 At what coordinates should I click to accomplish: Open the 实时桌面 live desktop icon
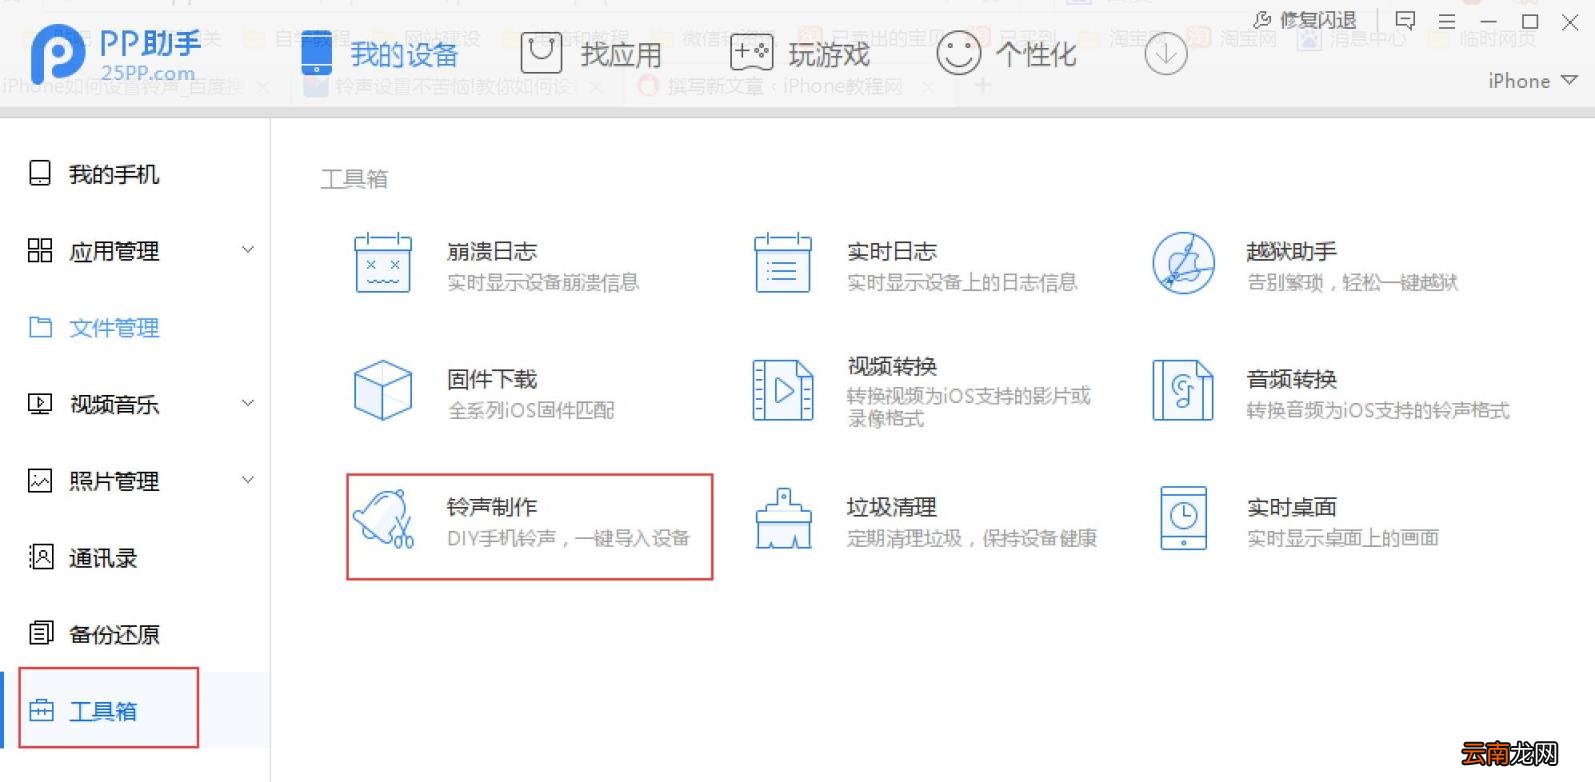[1184, 518]
